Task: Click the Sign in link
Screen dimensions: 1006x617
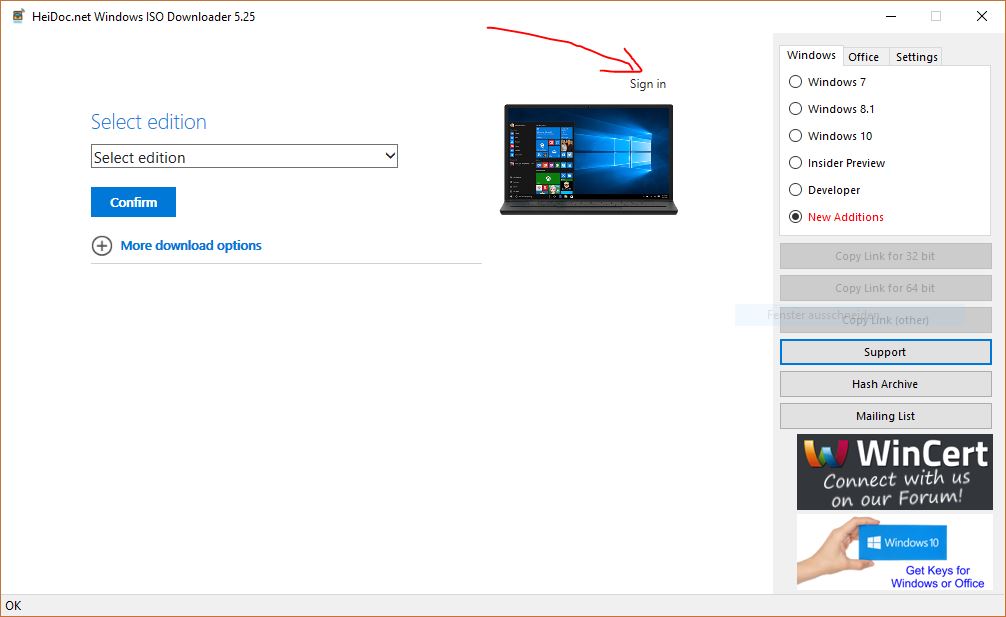Action: 647,84
